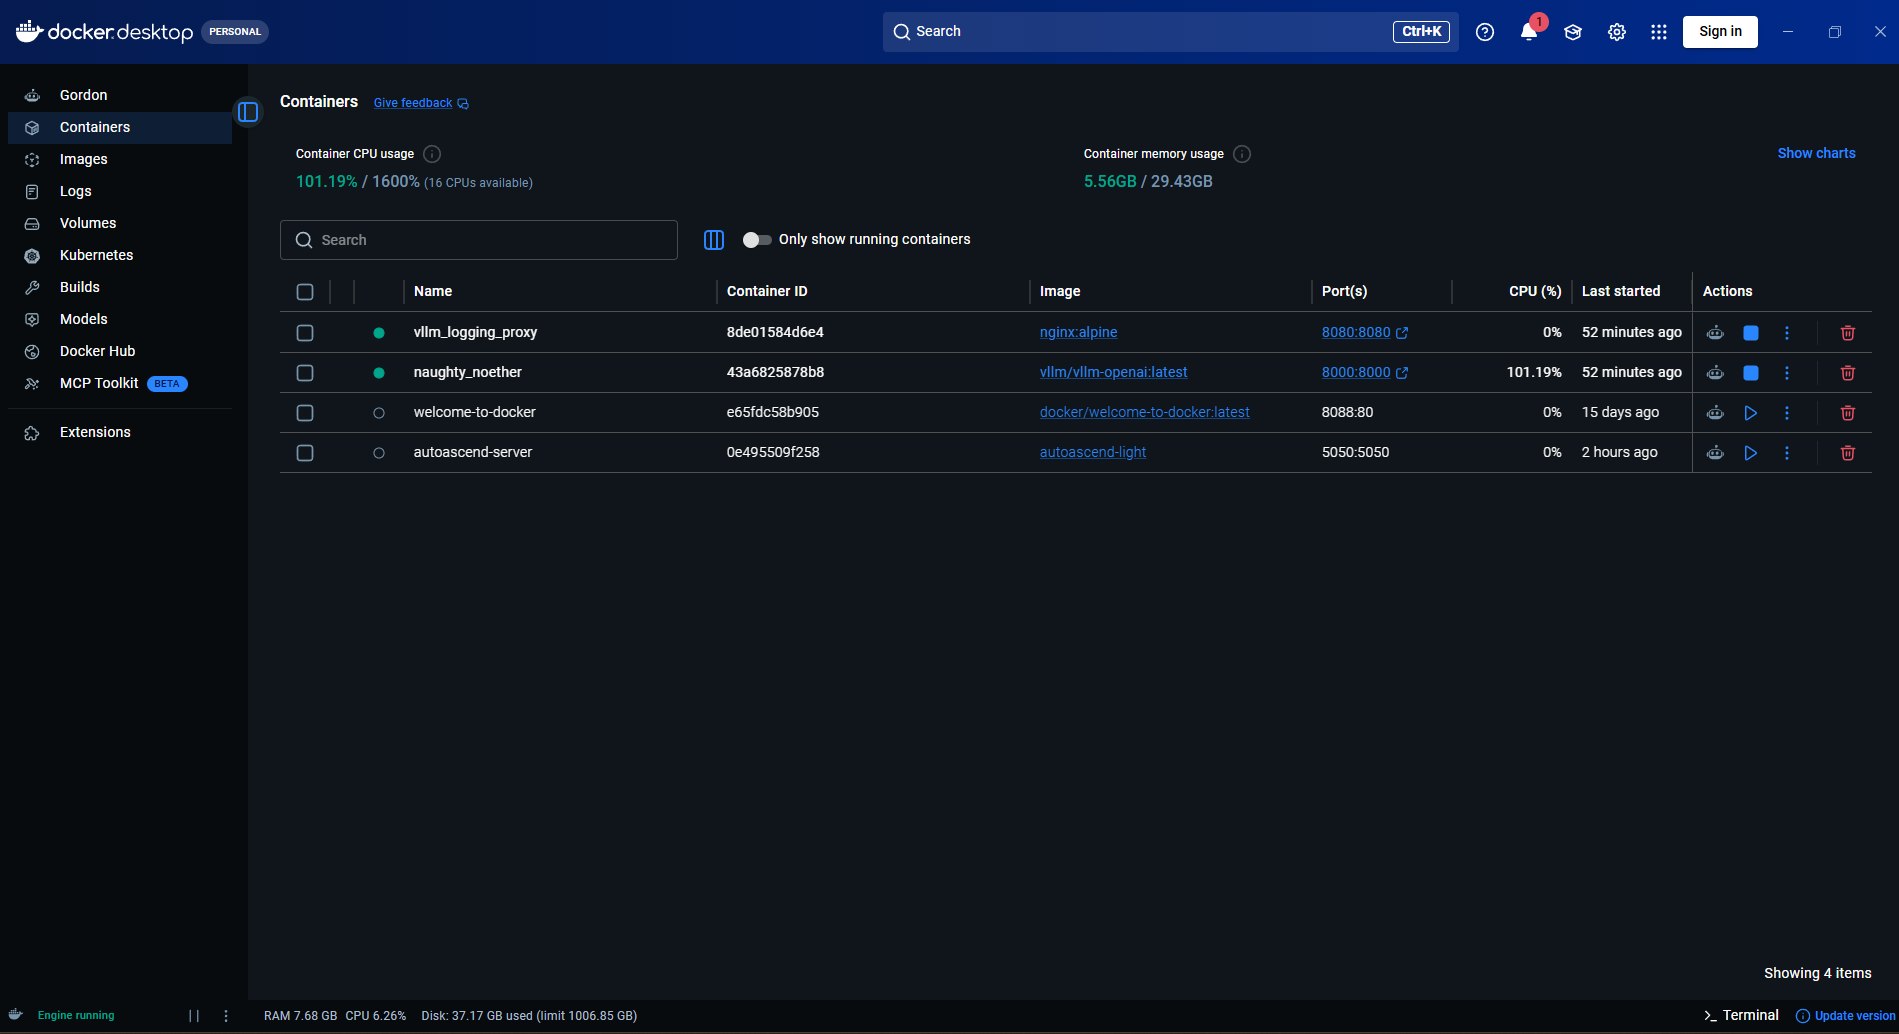1899x1034 pixels.
Task: Ask Gordon about vllm_logging_proxy container
Action: click(1715, 333)
